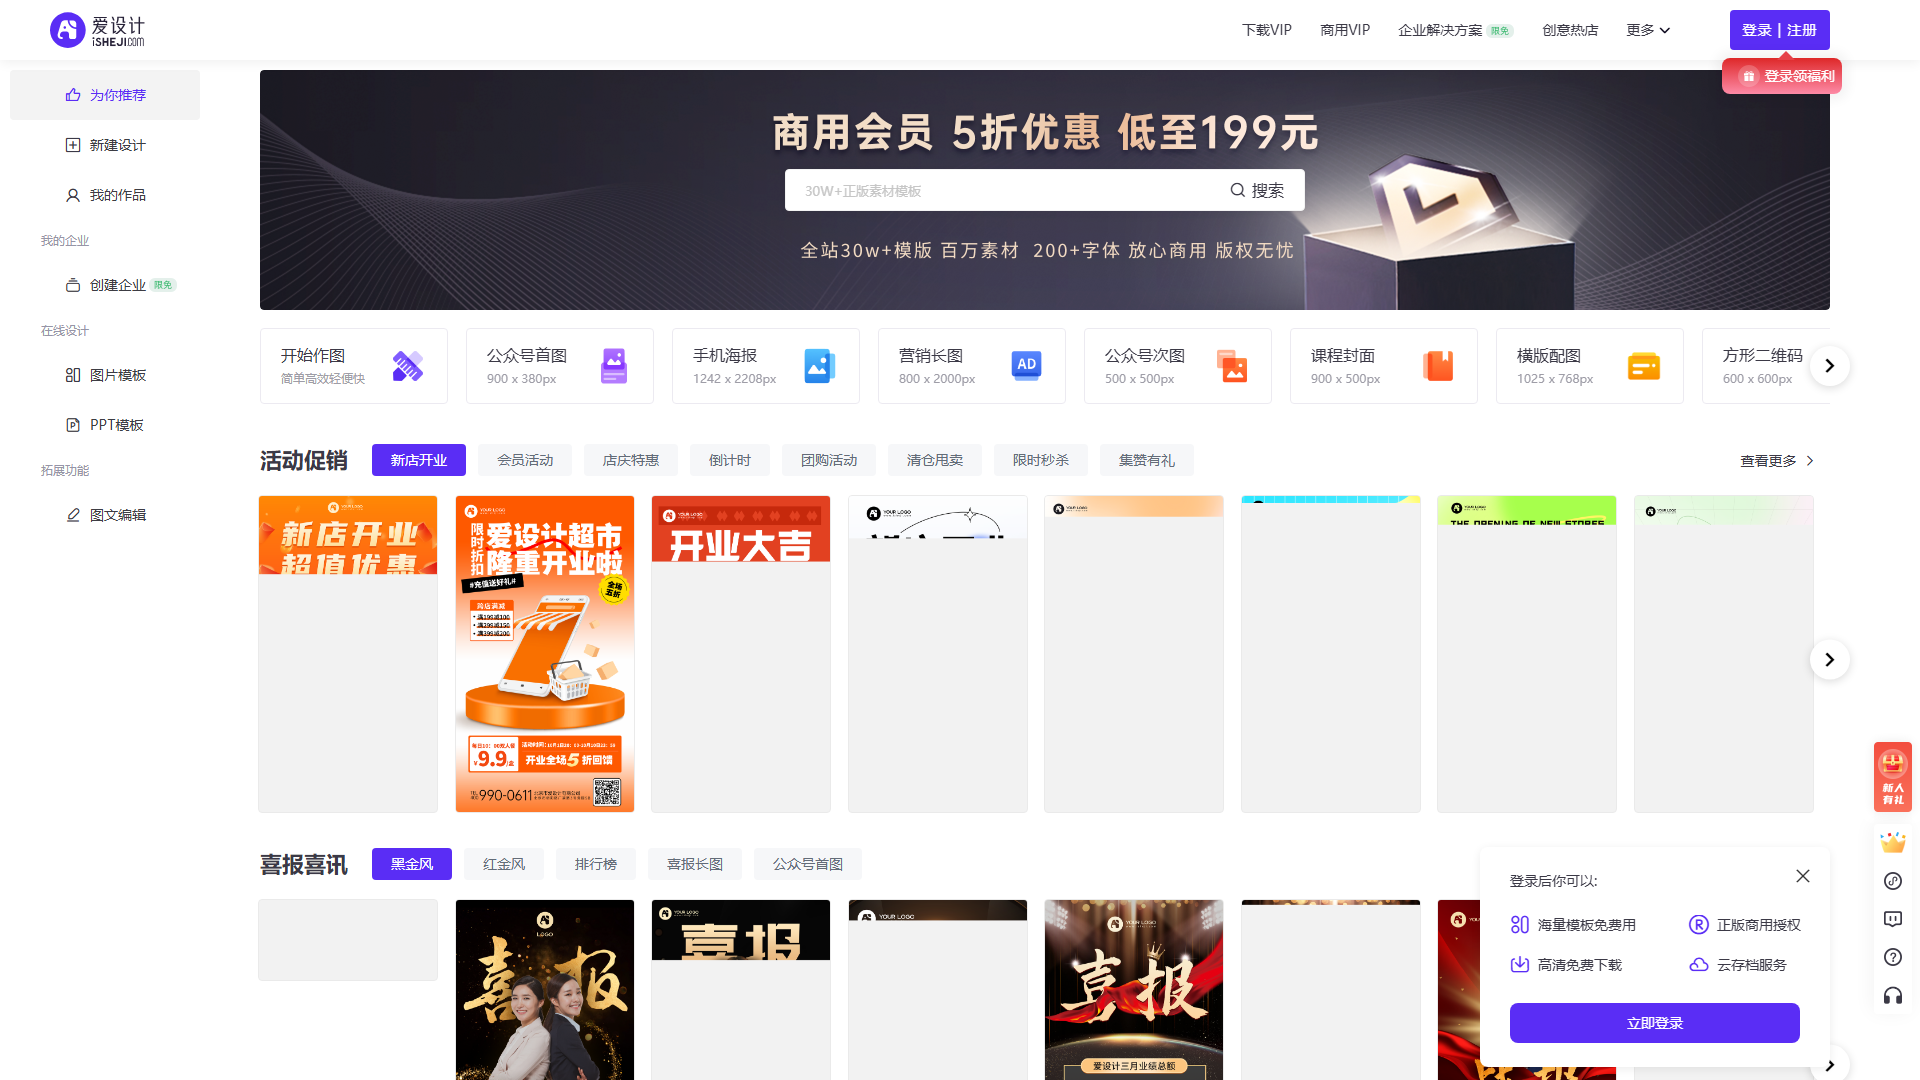This screenshot has height=1080, width=1920.
Task: Select the 公众号首图 tab under 喜报喜讯
Action: pos(808,864)
